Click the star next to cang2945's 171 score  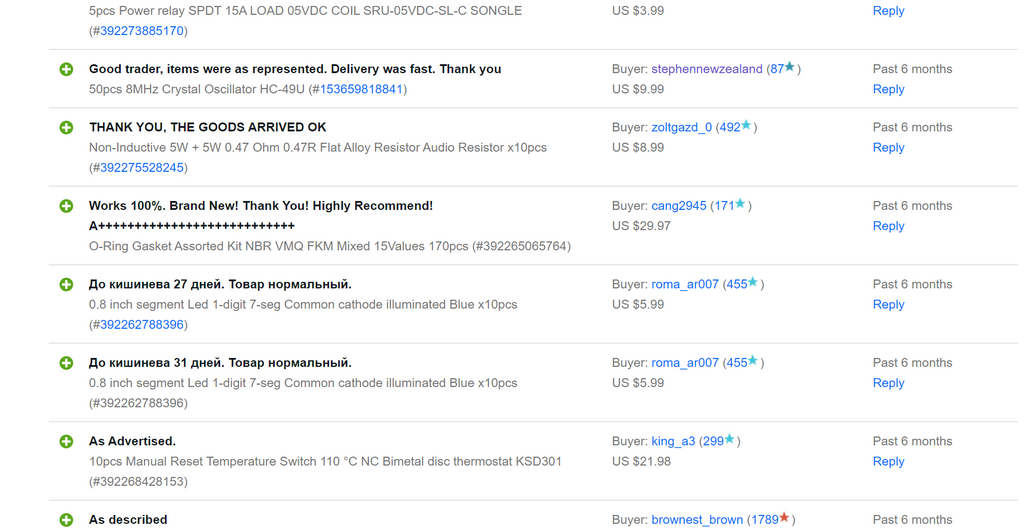(x=740, y=204)
